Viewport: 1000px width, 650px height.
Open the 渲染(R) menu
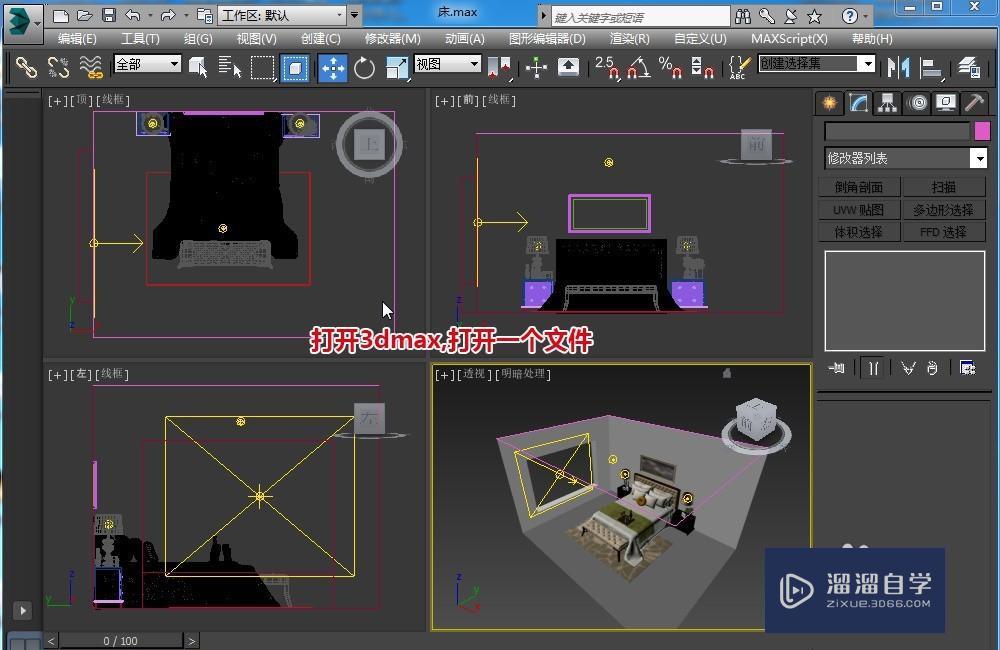(x=629, y=38)
